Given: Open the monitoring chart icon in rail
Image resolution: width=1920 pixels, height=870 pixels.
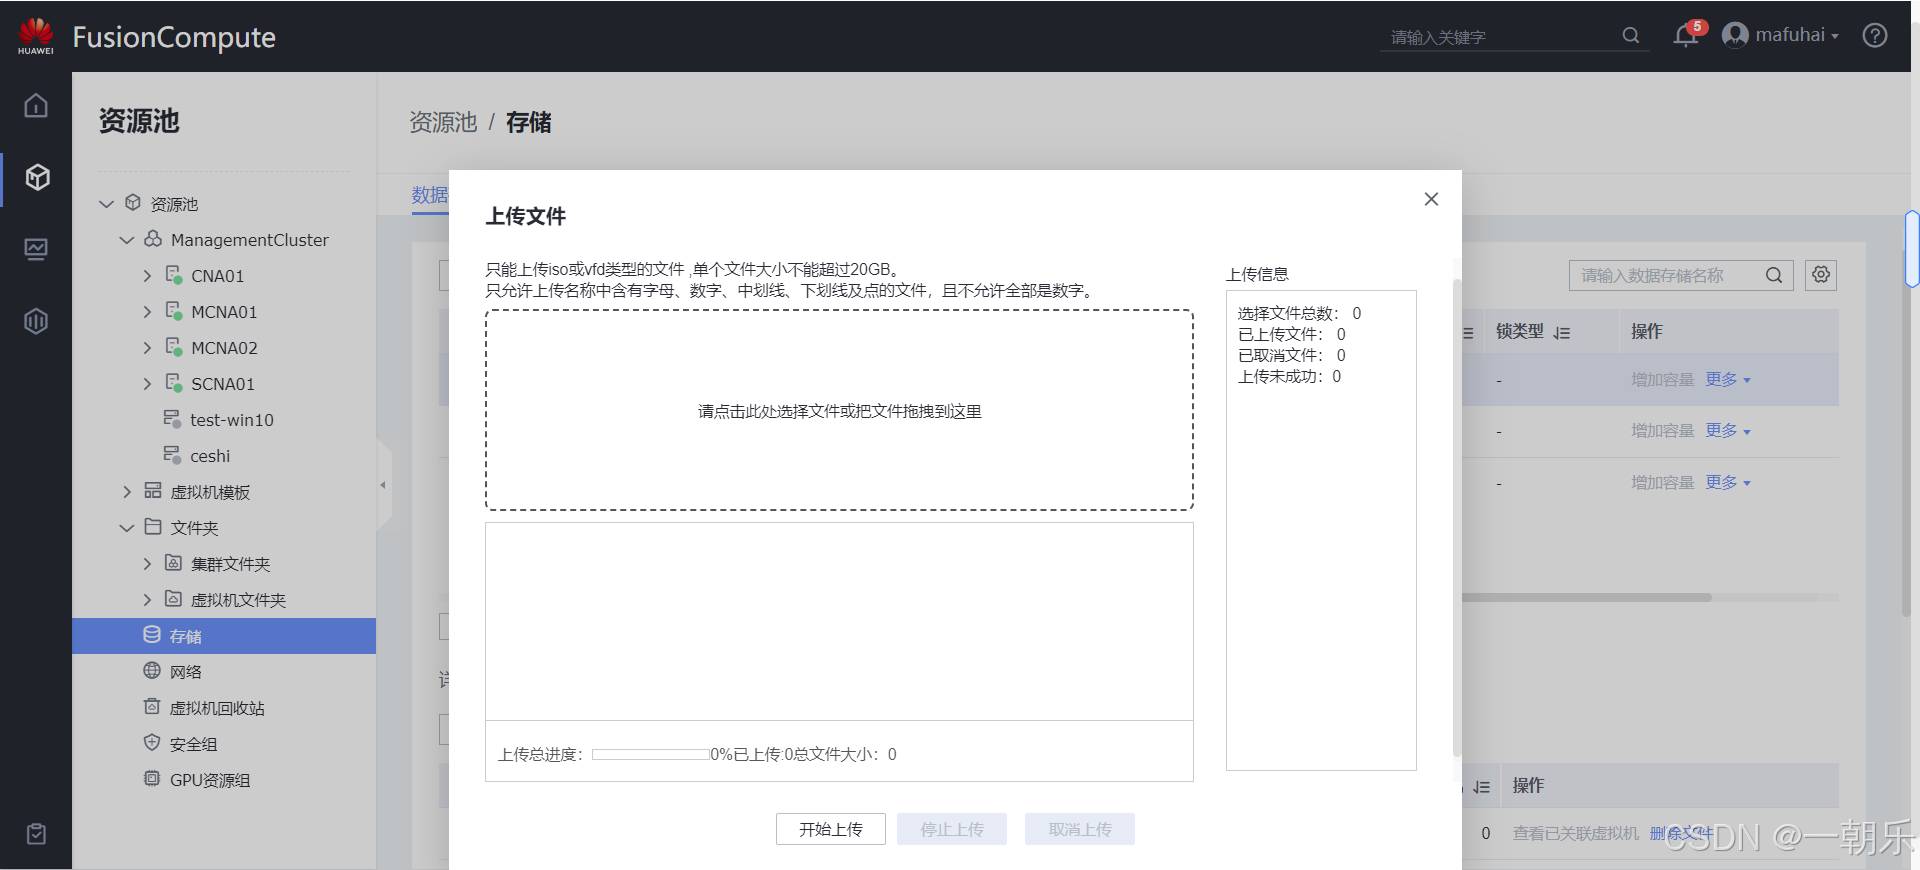Looking at the screenshot, I should pyautogui.click(x=36, y=249).
